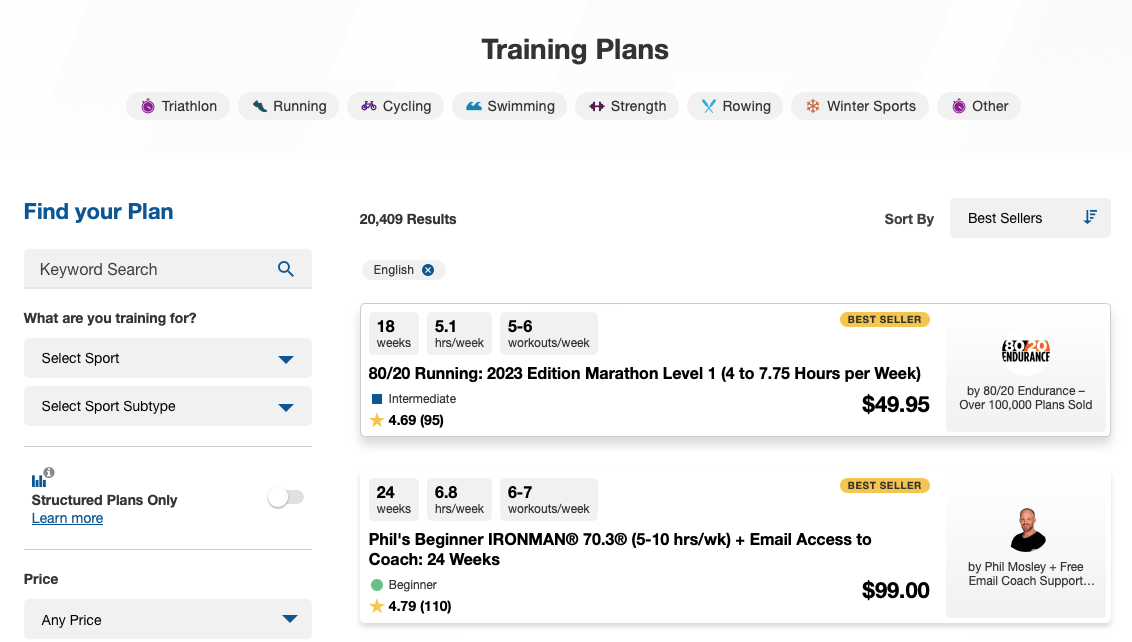Select the Triathlon category pill
The width and height of the screenshot is (1132, 642).
pyautogui.click(x=179, y=106)
